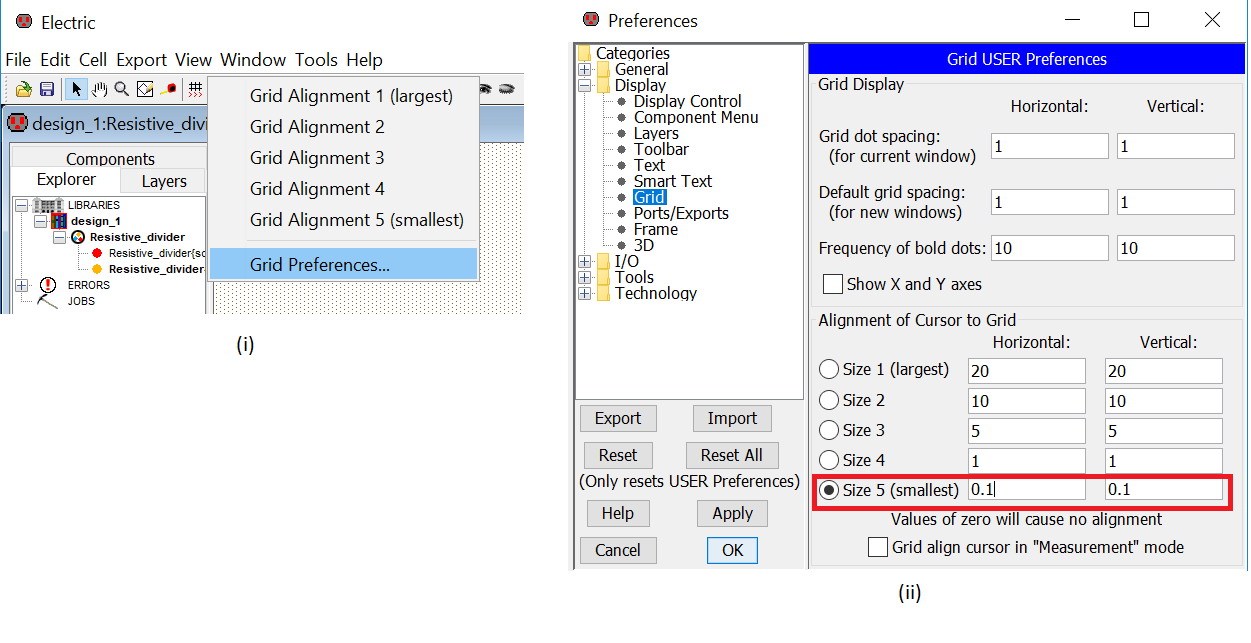
Task: Select the arrow pointer tool
Action: tap(77, 89)
